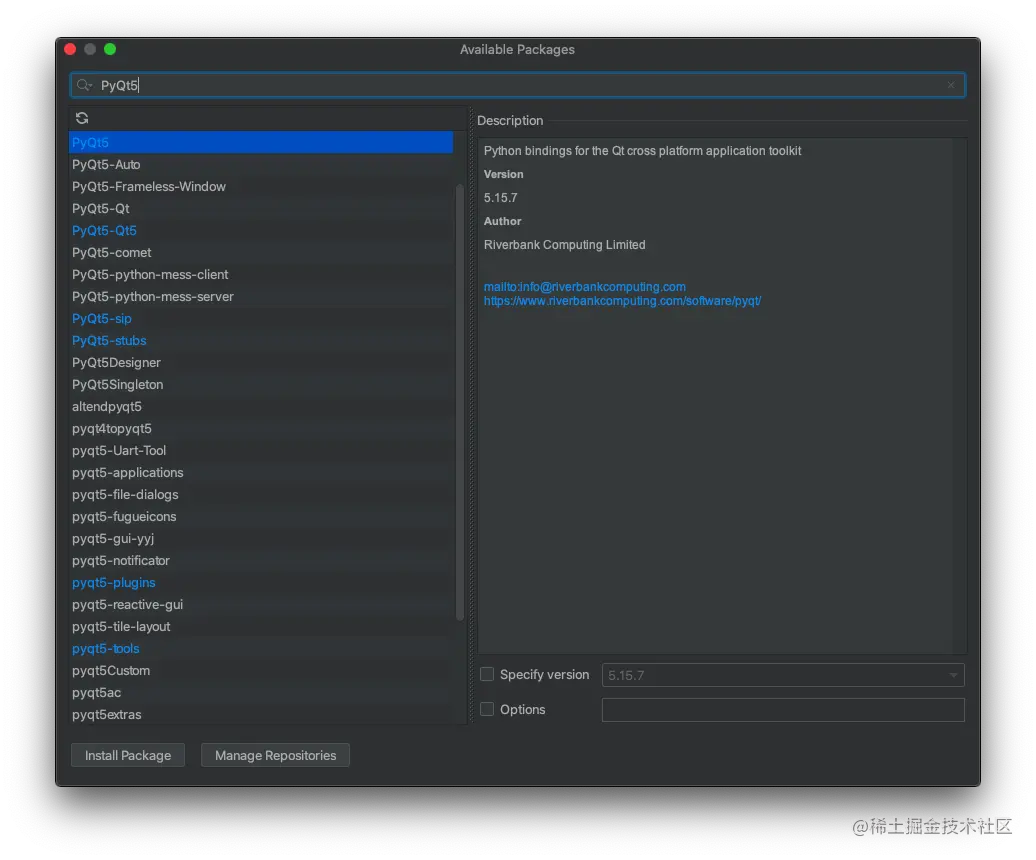1036x860 pixels.
Task: Select the PyQt5-Qt5 package
Action: [262, 231]
